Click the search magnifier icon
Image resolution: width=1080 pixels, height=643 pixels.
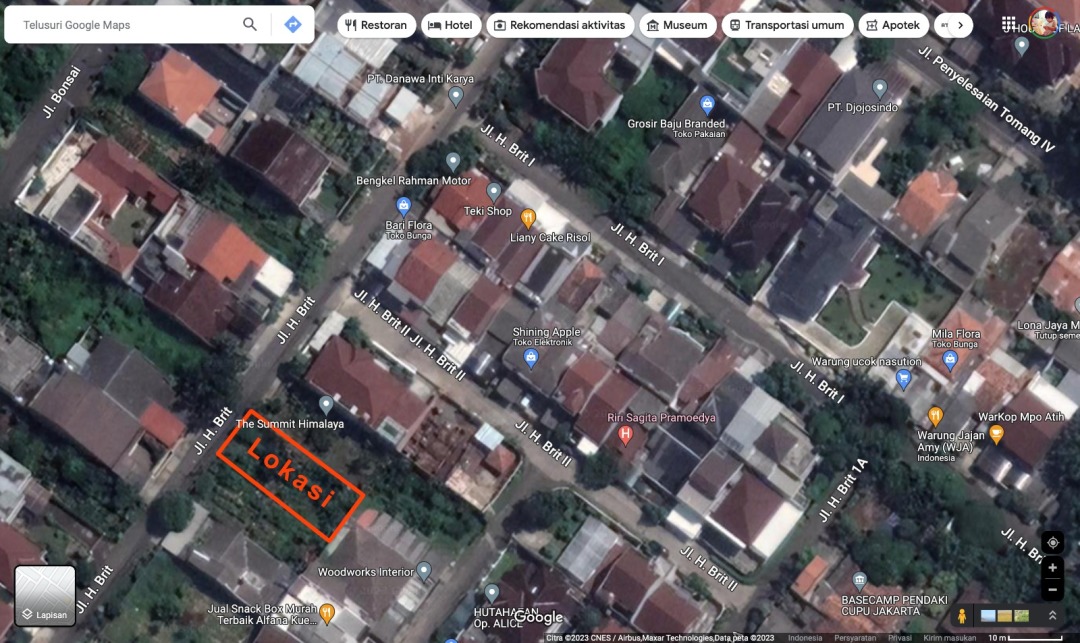click(x=250, y=25)
